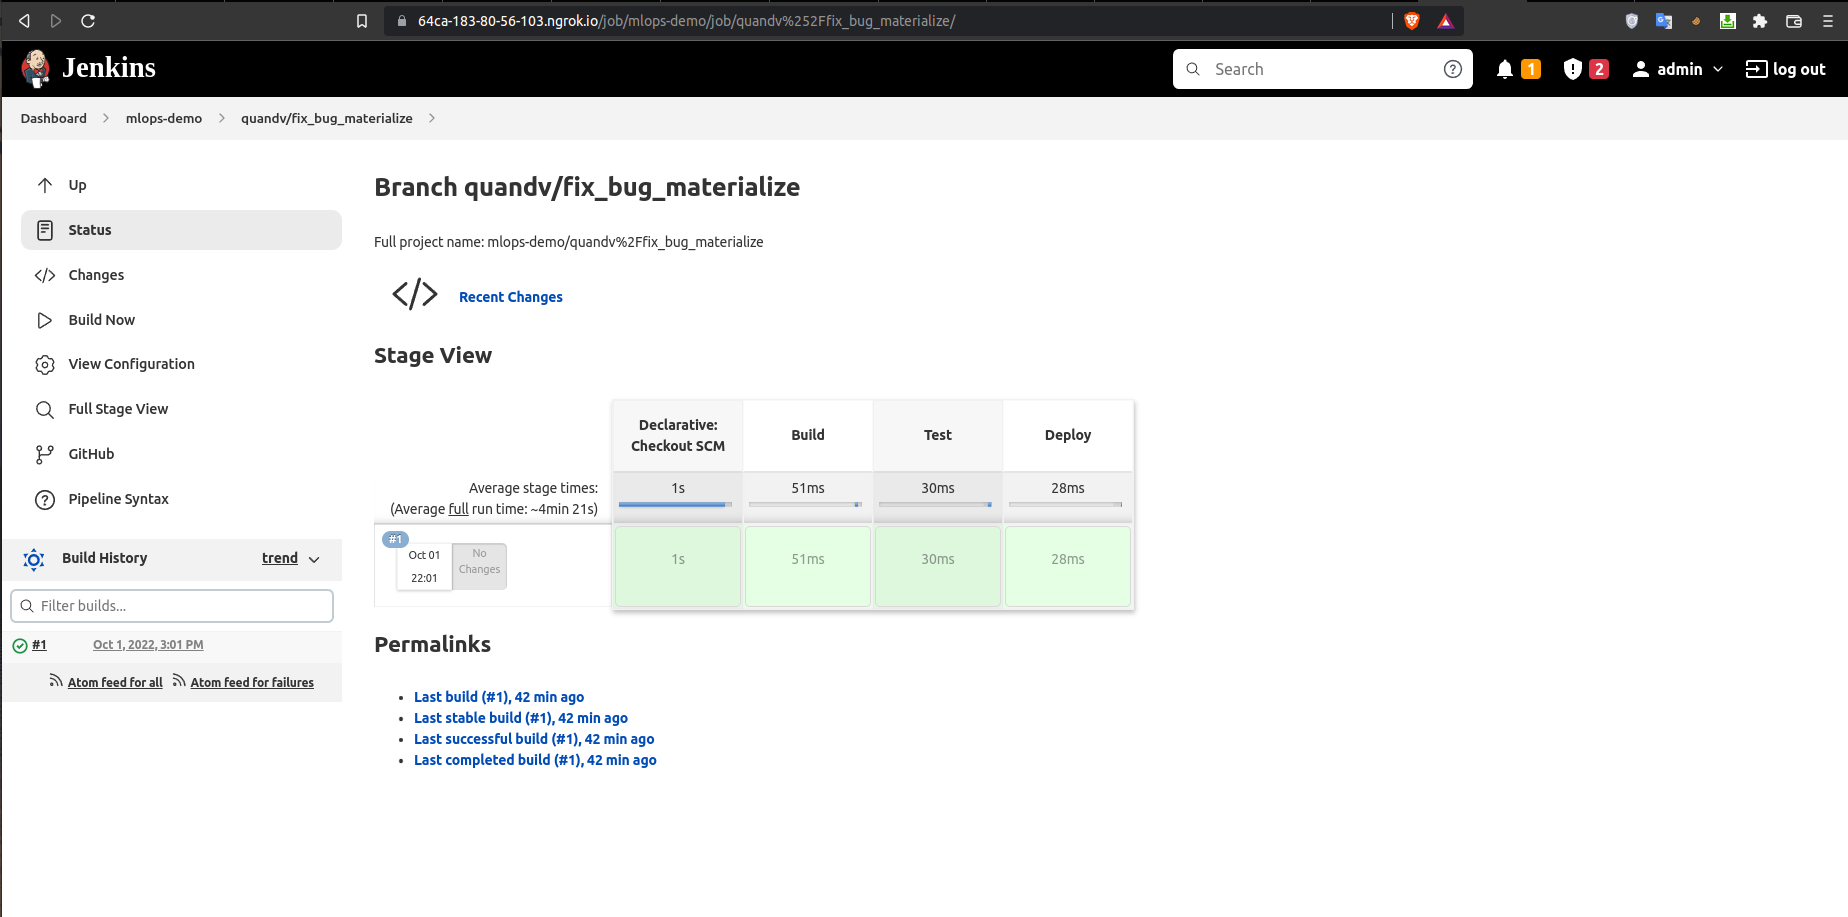Click the Brave rewards triangle icon
The width and height of the screenshot is (1848, 917).
[x=1445, y=21]
